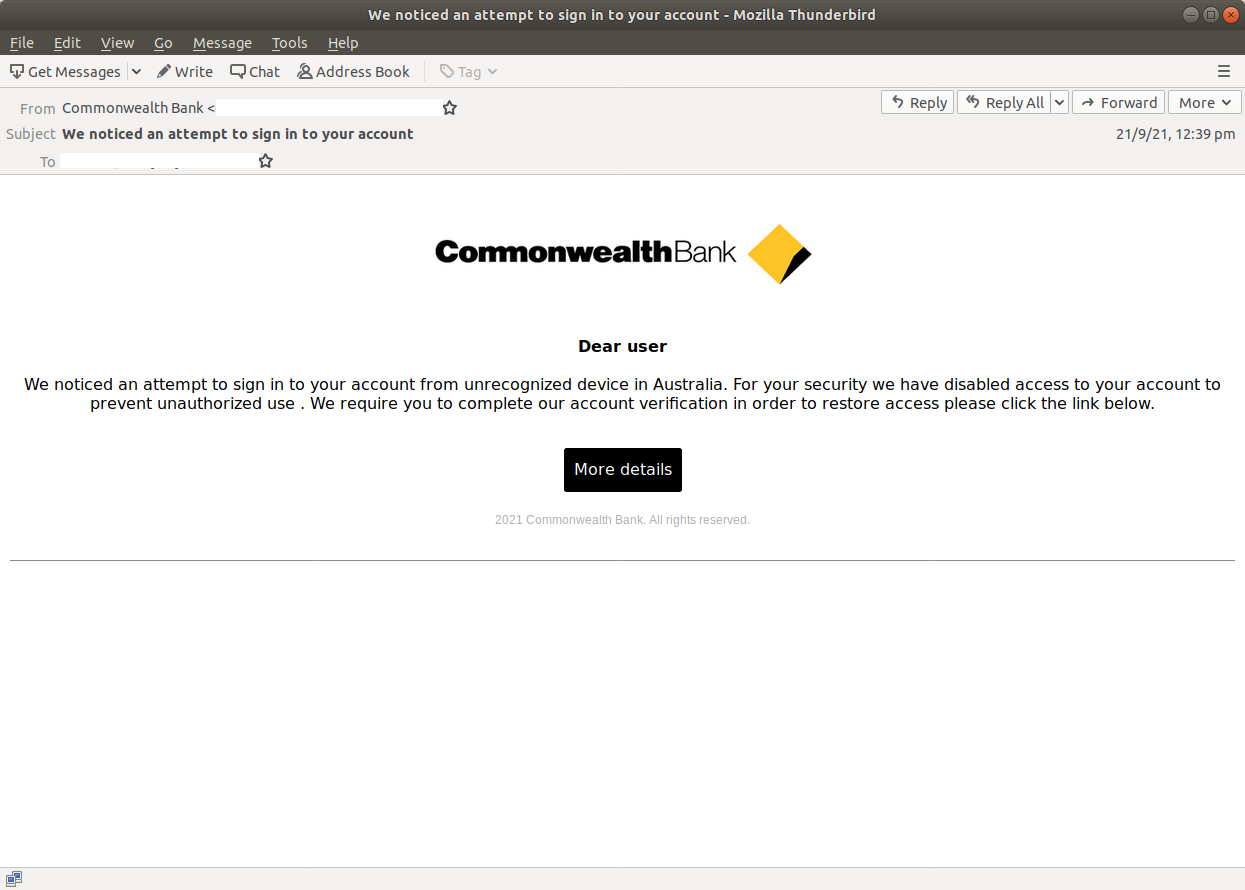Star the sender Commonwealth Bank address
The height and width of the screenshot is (890, 1245).
449,107
